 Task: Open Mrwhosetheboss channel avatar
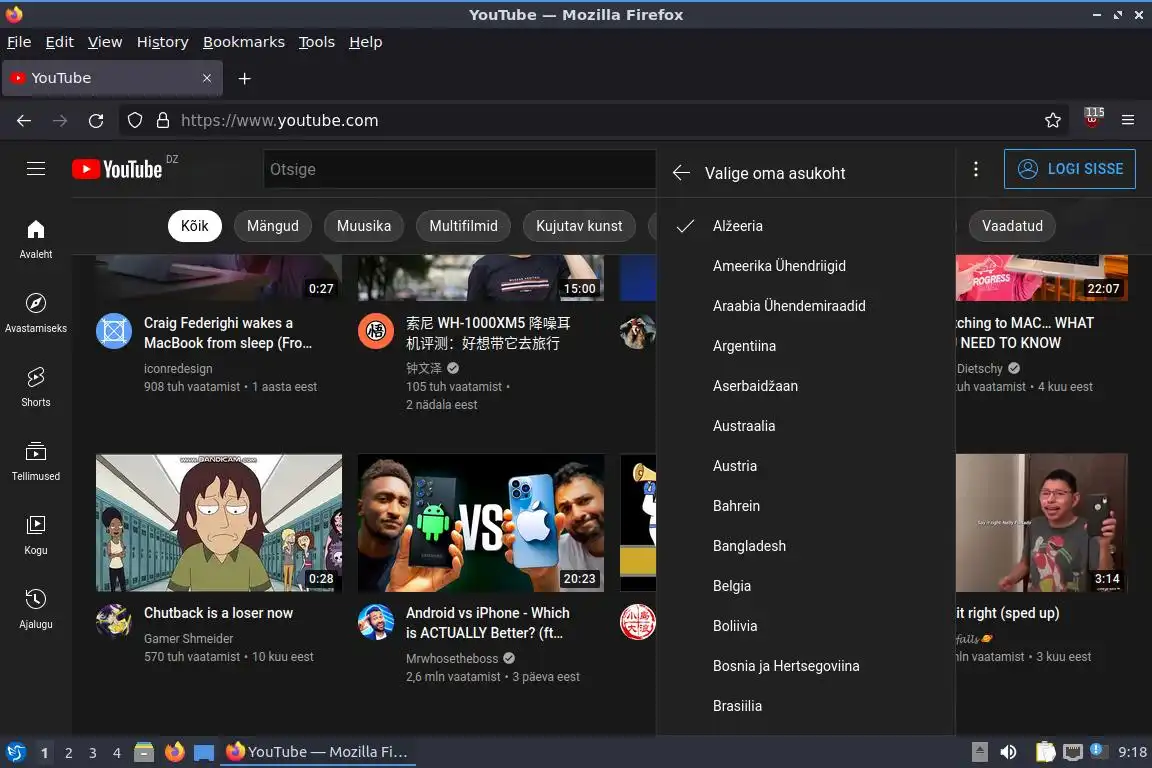pos(375,622)
